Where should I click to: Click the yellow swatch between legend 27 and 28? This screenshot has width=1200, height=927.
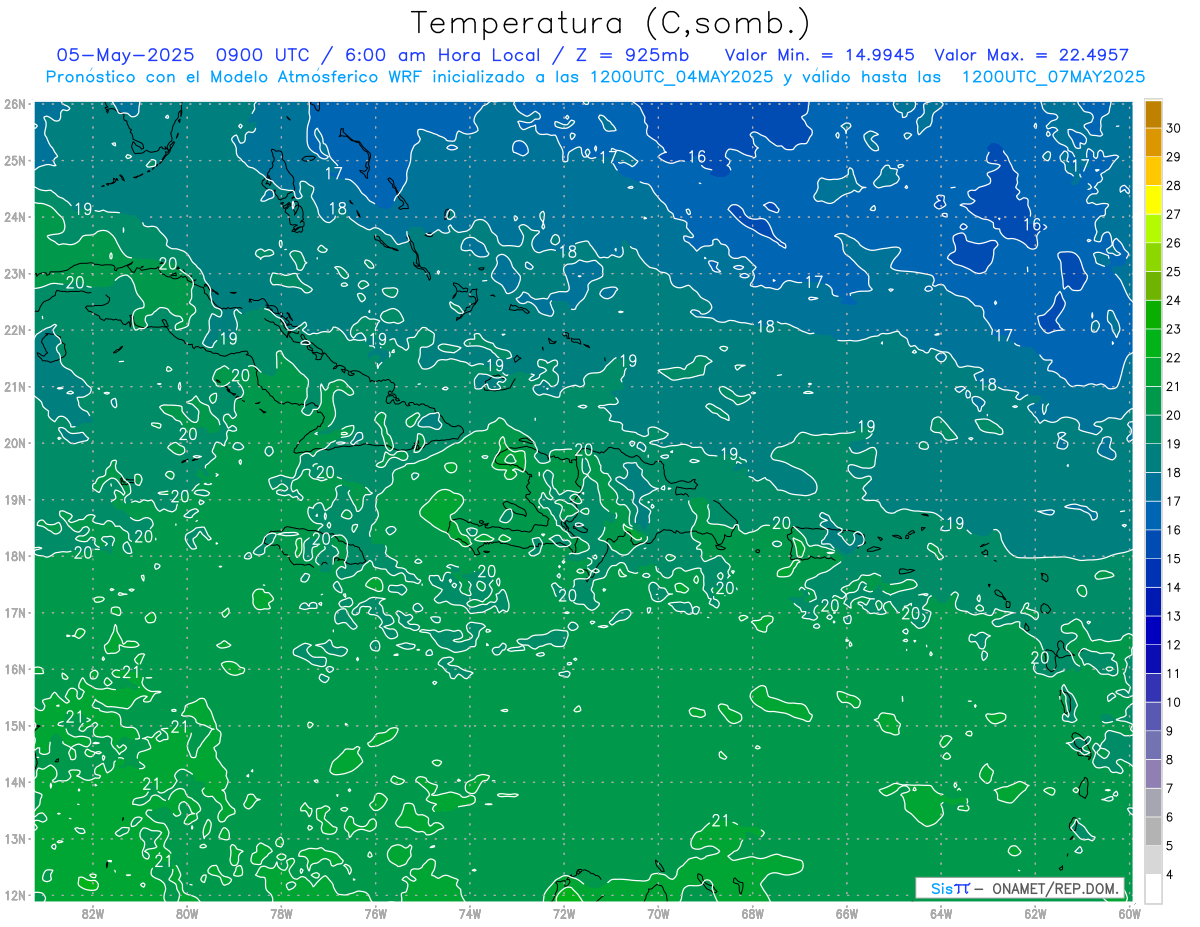click(1153, 199)
